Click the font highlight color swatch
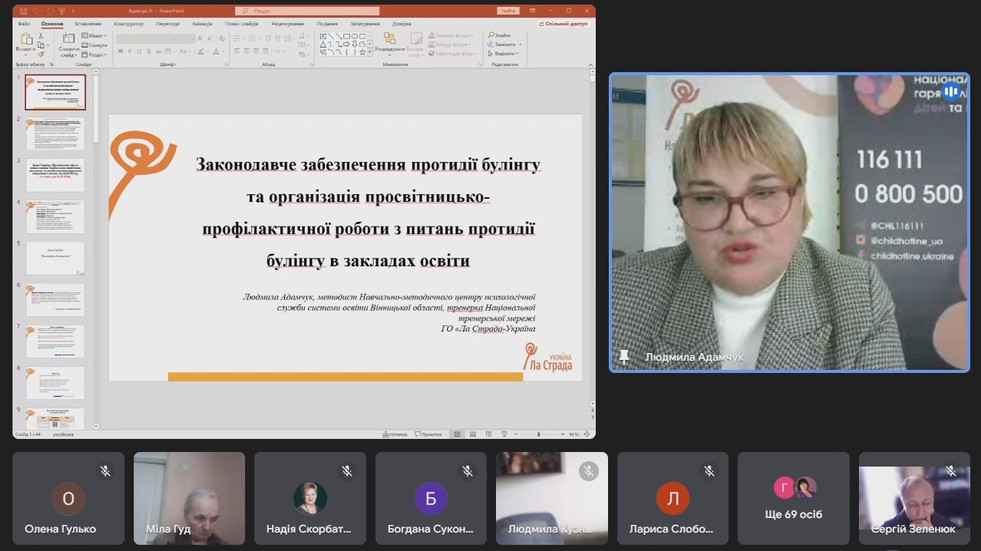The height and width of the screenshot is (551, 981). coord(200,51)
